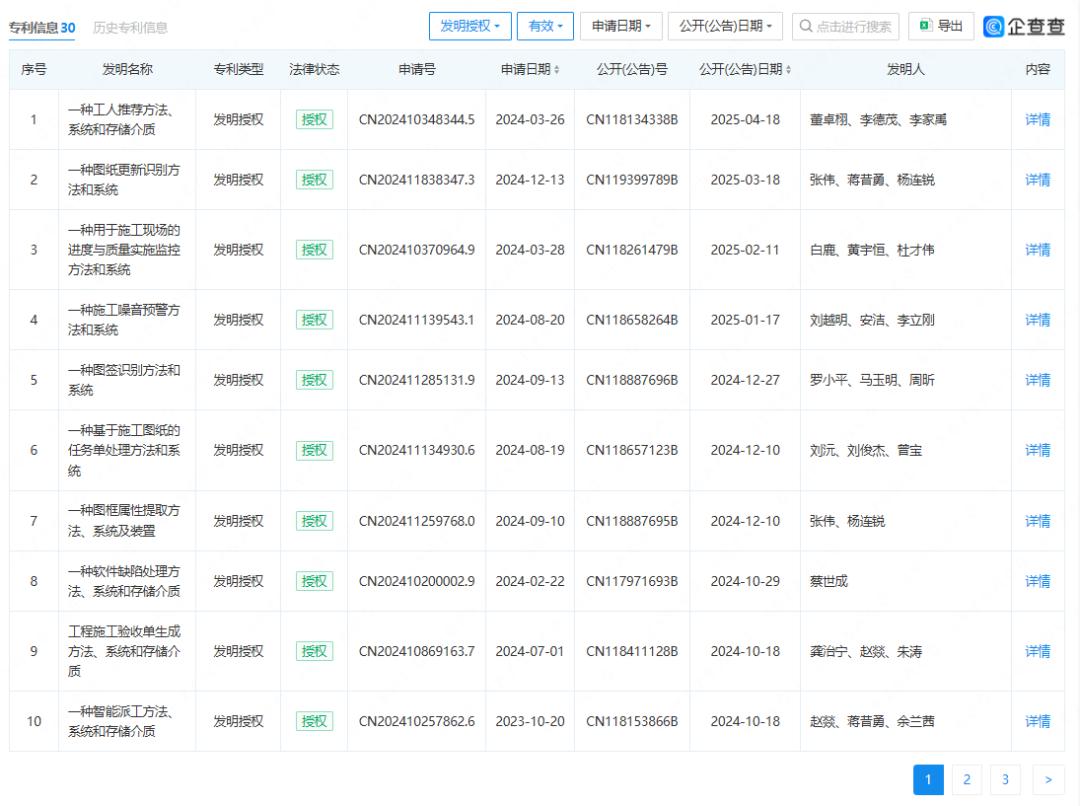Open 详情 for 一种智能派工方法 patent
This screenshot has width=1080, height=806.
(x=1037, y=721)
